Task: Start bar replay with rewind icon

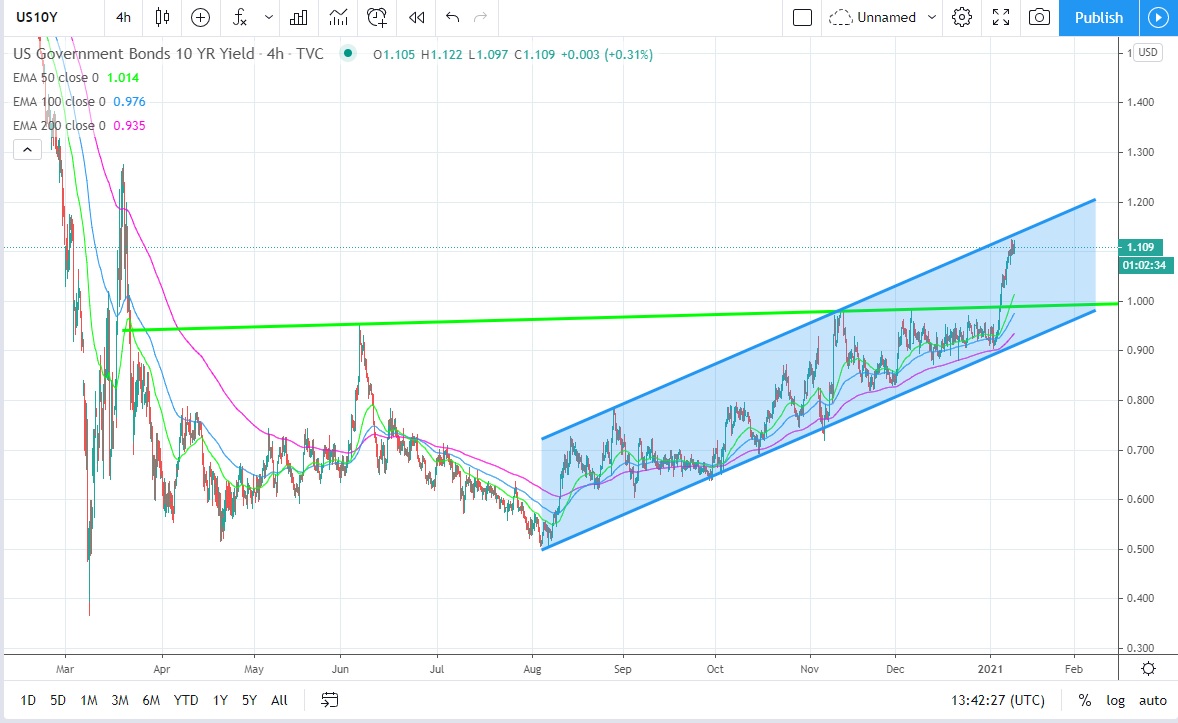Action: pyautogui.click(x=417, y=17)
